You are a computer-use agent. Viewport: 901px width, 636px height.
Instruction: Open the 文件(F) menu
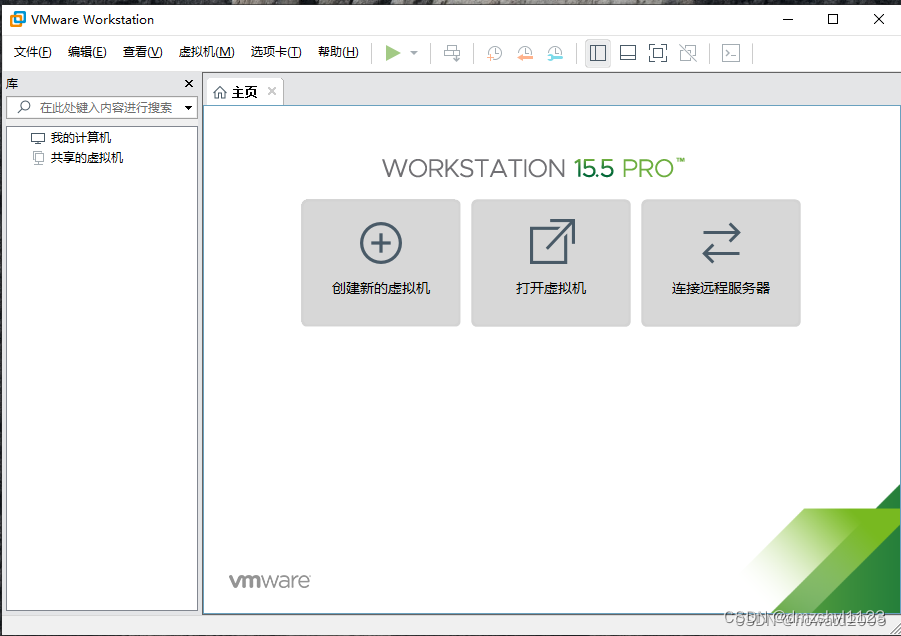33,52
